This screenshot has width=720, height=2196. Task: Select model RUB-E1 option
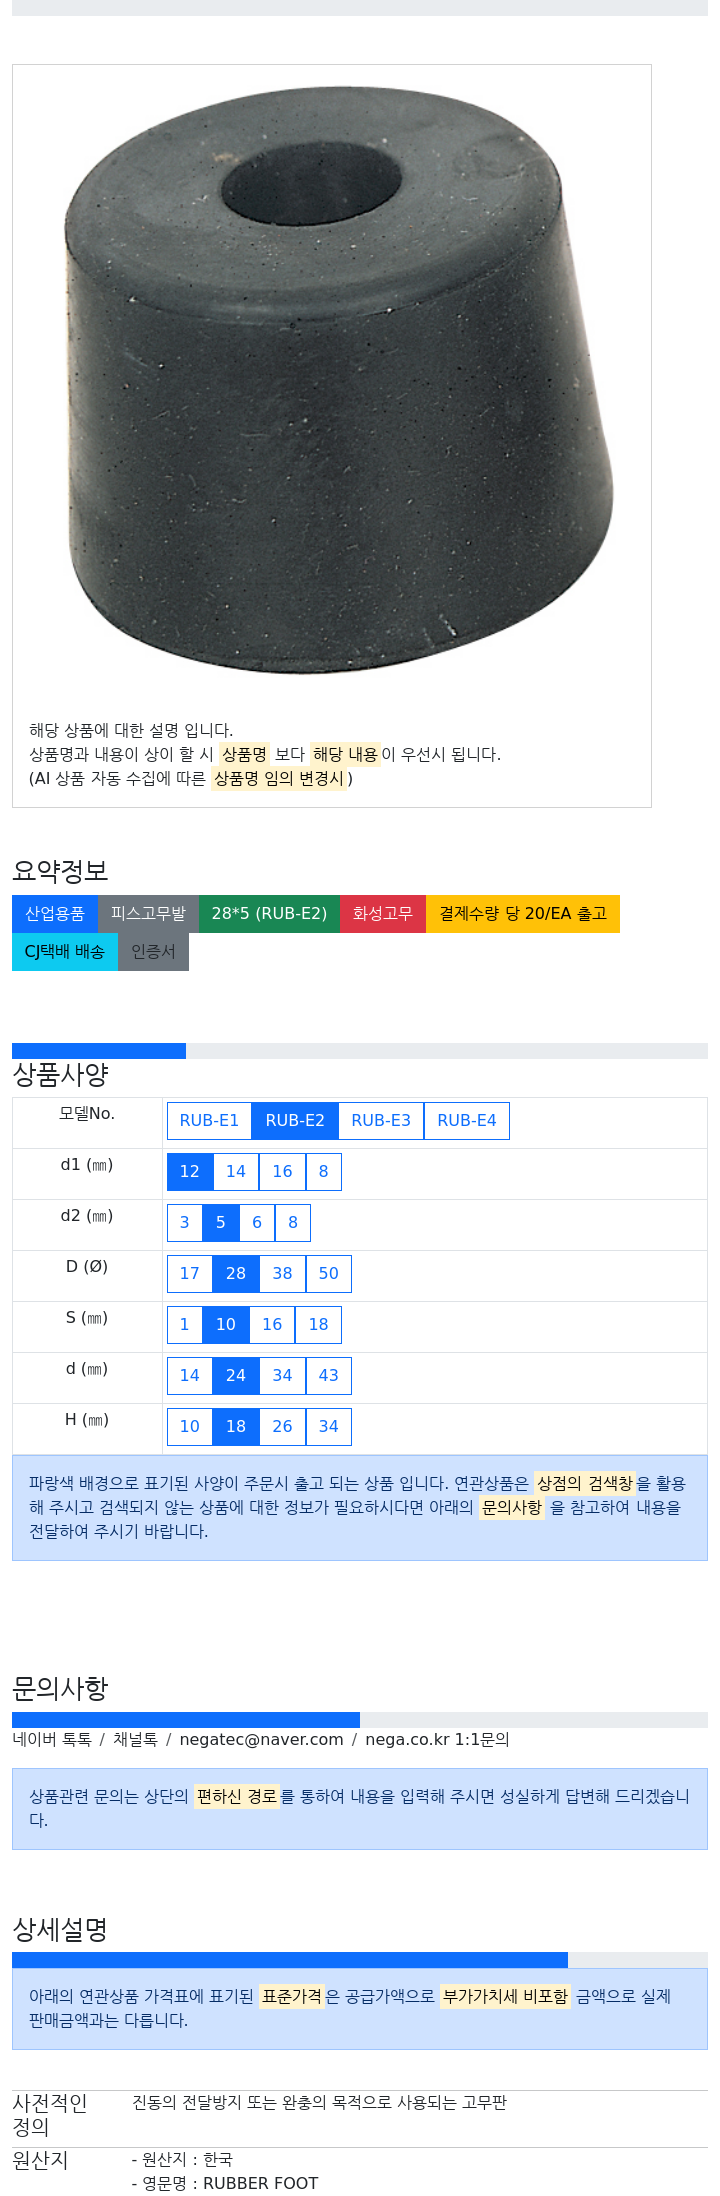(209, 1120)
